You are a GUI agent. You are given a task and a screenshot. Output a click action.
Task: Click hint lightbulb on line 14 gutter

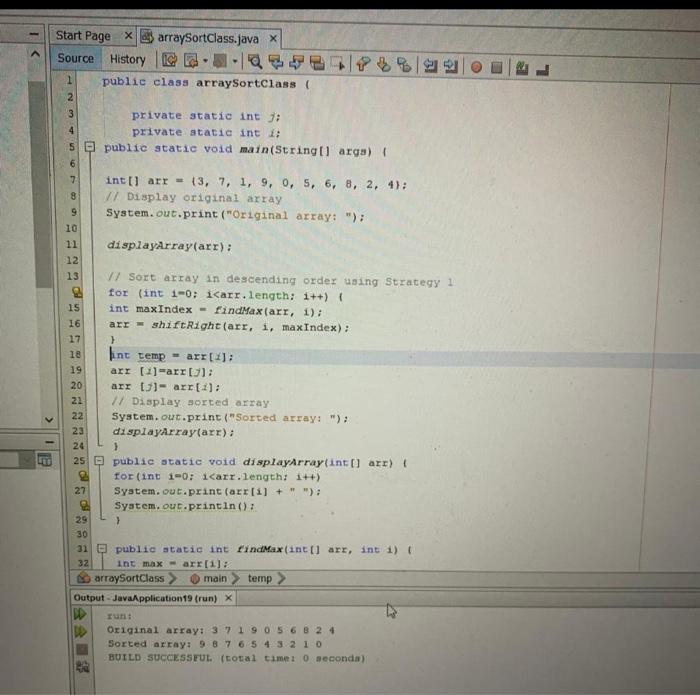click(x=77, y=292)
